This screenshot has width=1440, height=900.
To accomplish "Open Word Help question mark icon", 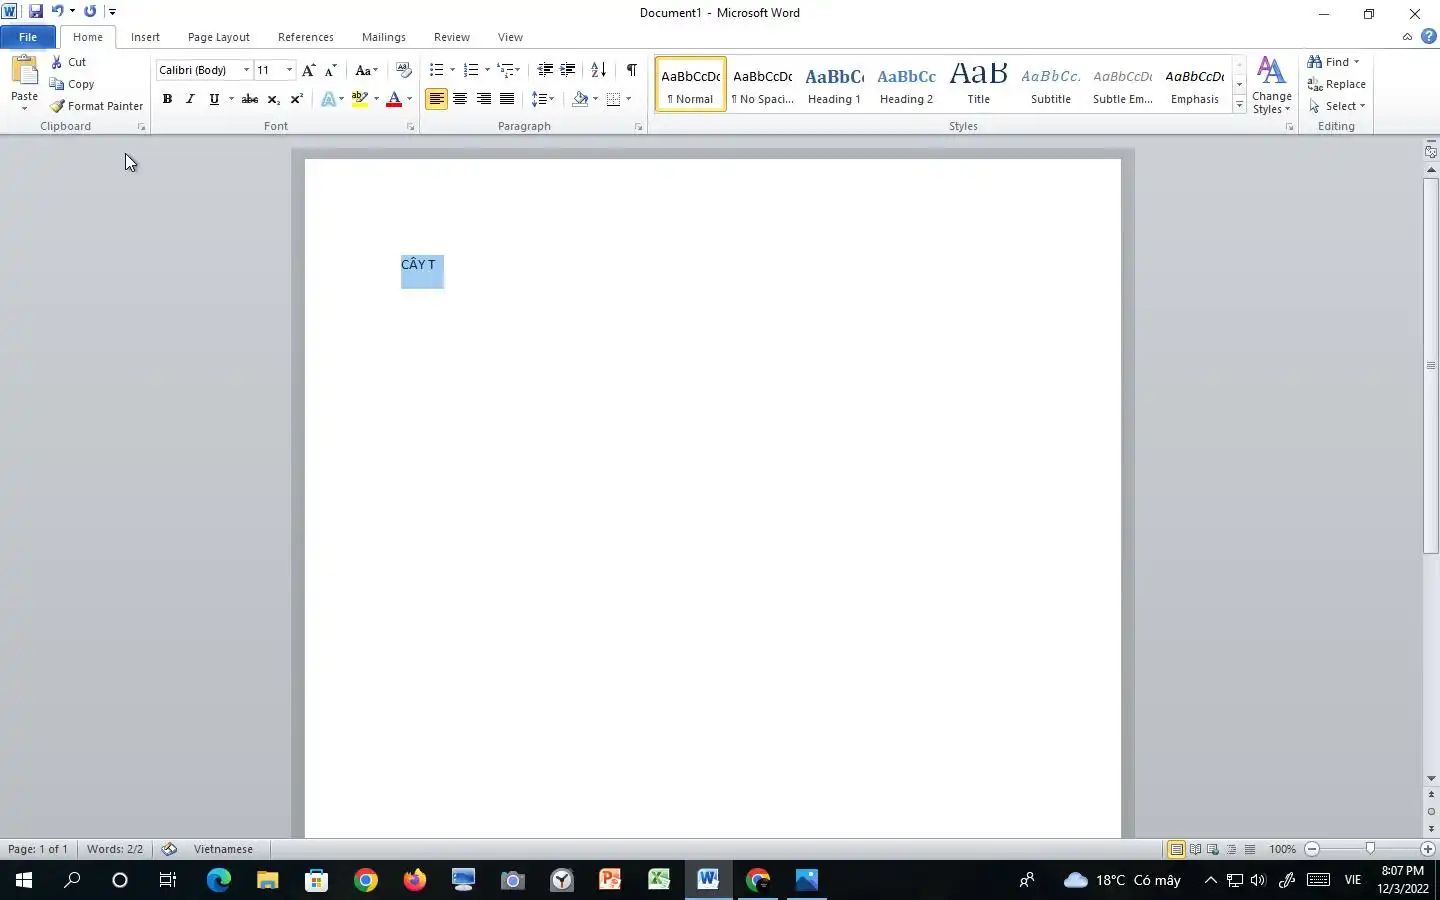I will pos(1429,37).
